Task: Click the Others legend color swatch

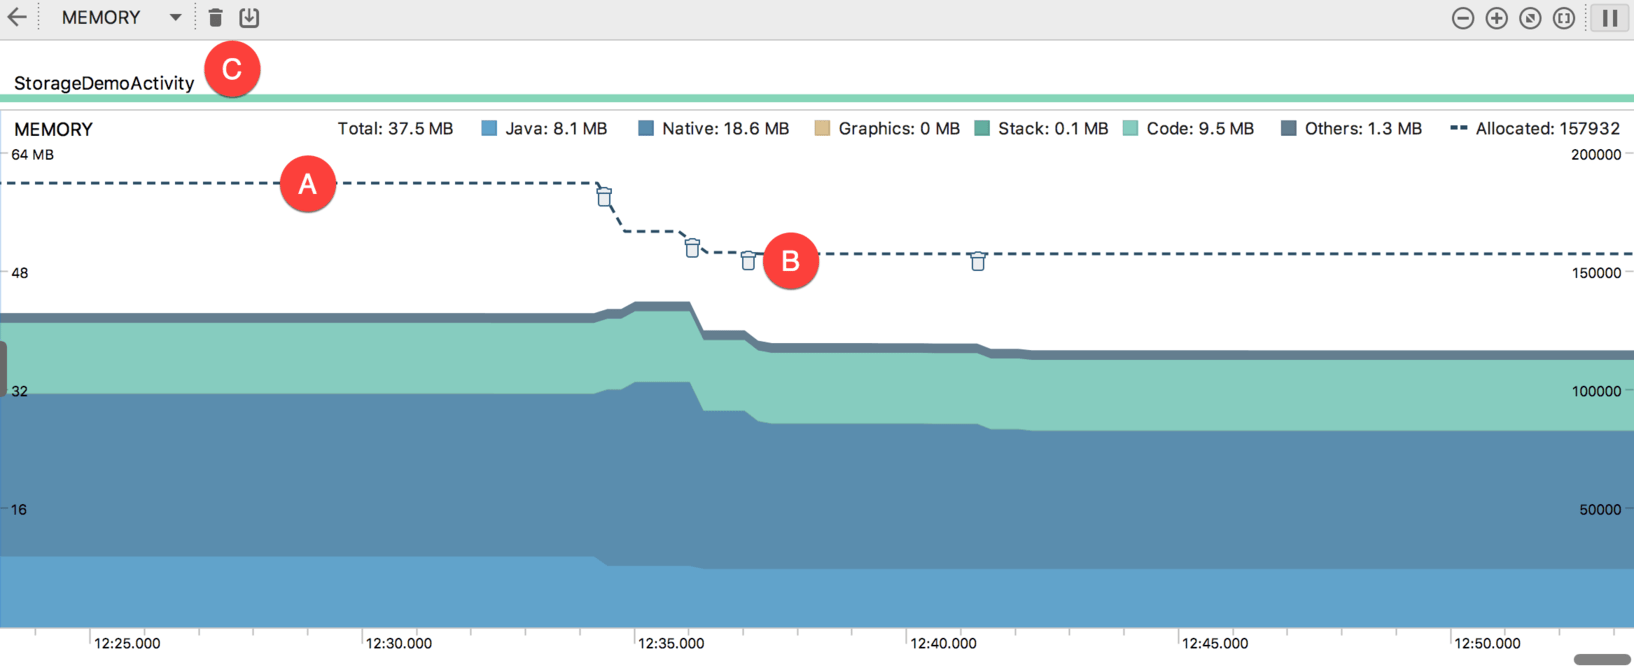Action: pos(1288,128)
